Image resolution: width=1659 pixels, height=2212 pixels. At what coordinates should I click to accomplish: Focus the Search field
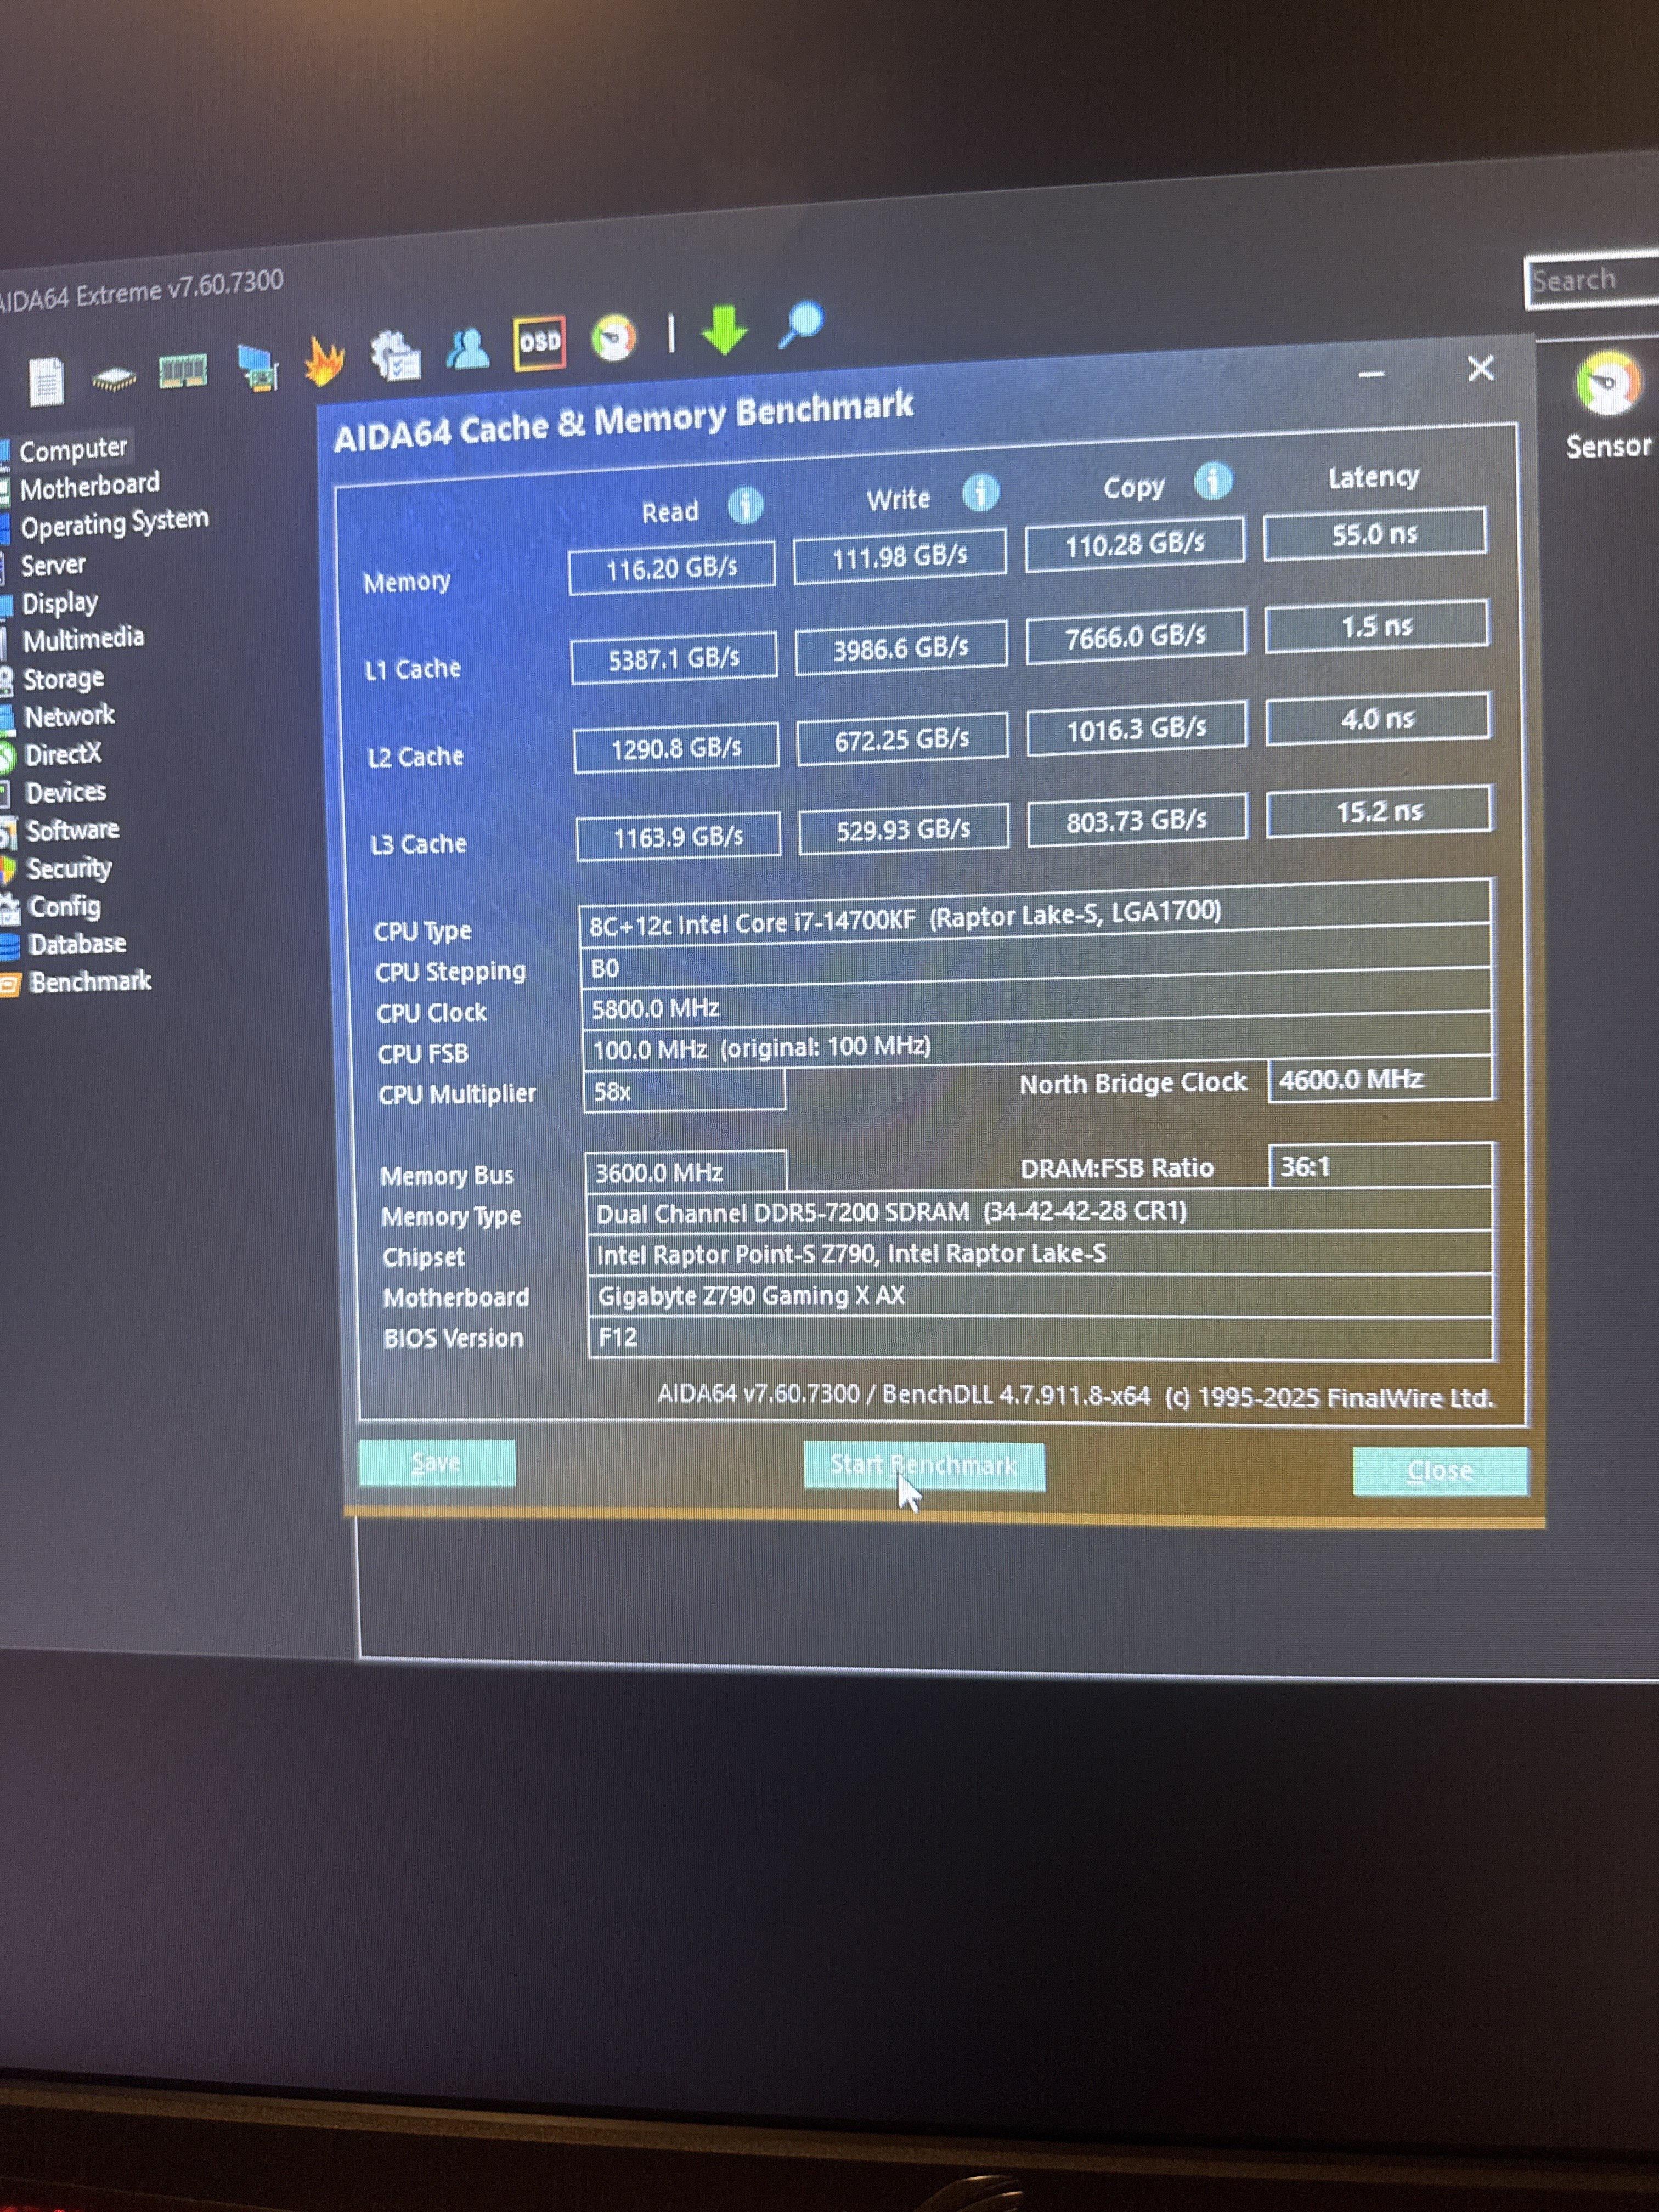[x=1593, y=280]
